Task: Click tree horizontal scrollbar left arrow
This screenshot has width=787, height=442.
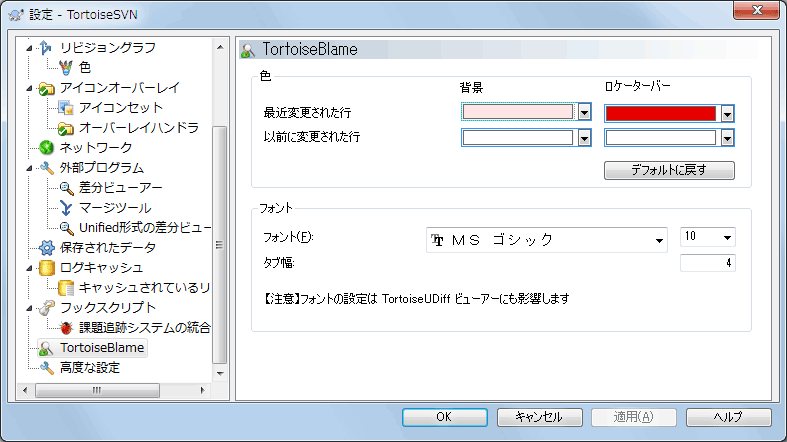Action: pyautogui.click(x=25, y=390)
